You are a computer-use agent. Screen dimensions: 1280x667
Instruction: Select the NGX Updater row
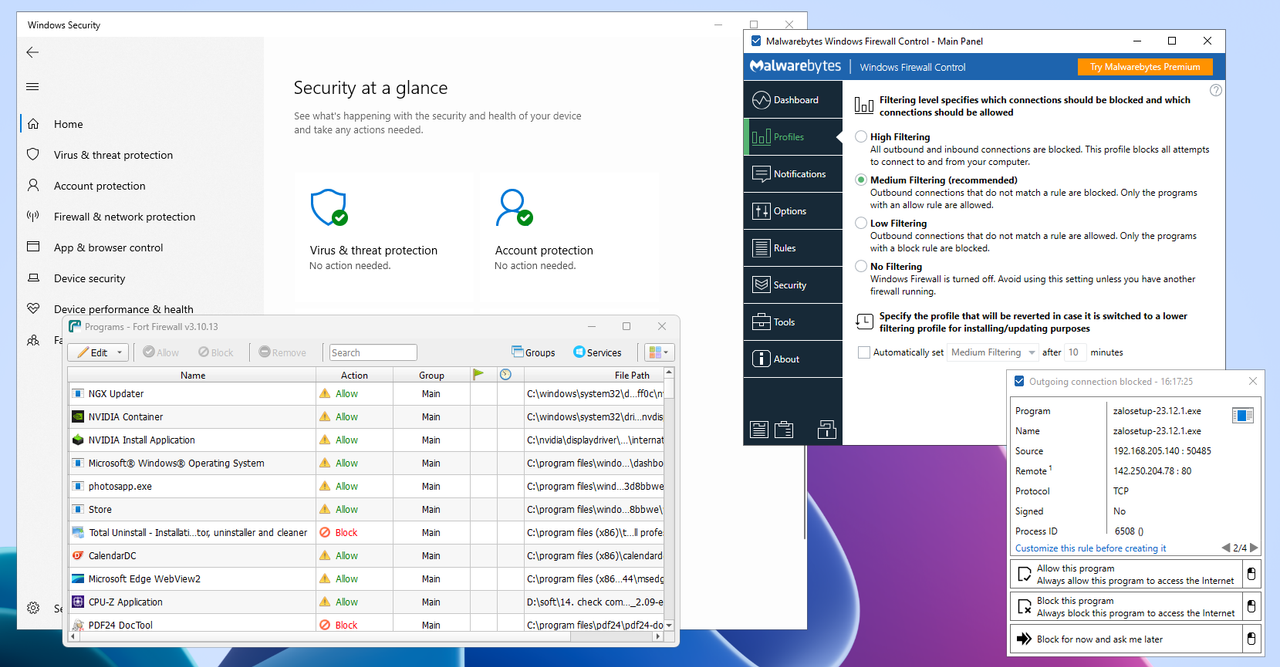coord(366,394)
